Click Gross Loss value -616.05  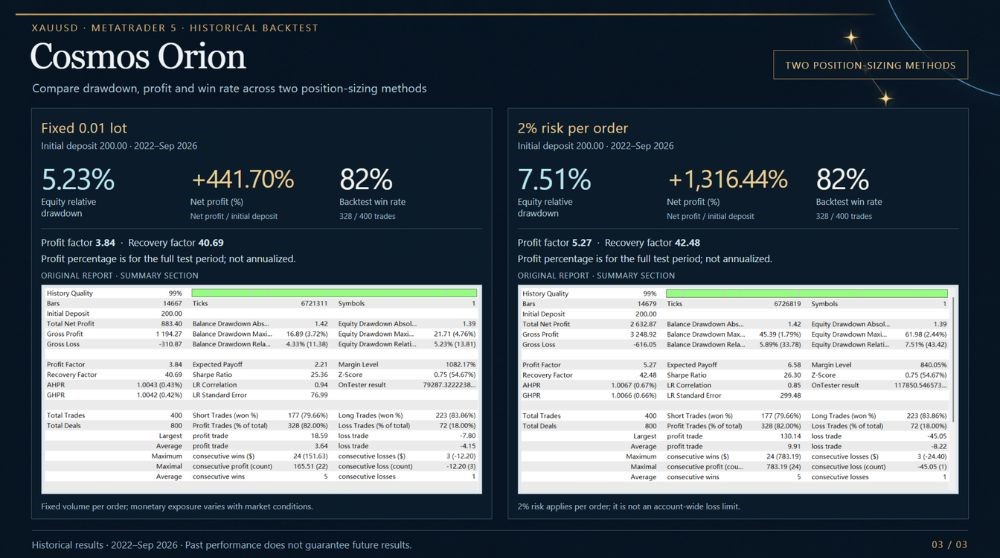tap(645, 344)
